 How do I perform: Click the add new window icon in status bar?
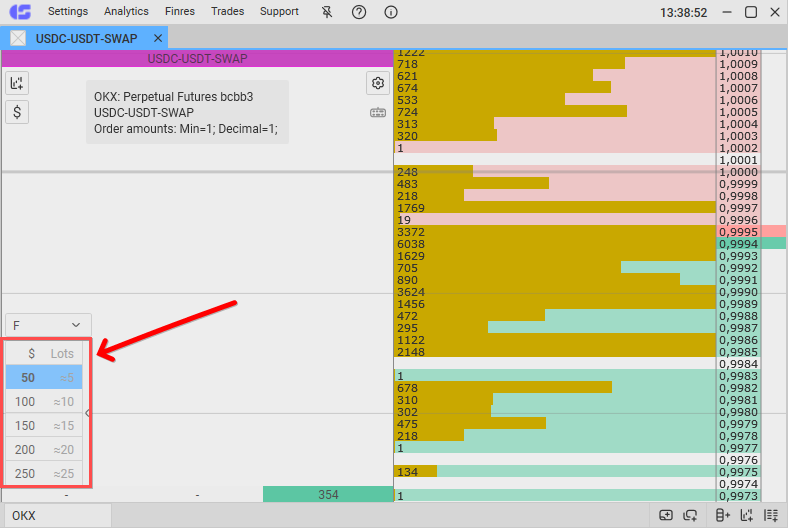coord(667,515)
